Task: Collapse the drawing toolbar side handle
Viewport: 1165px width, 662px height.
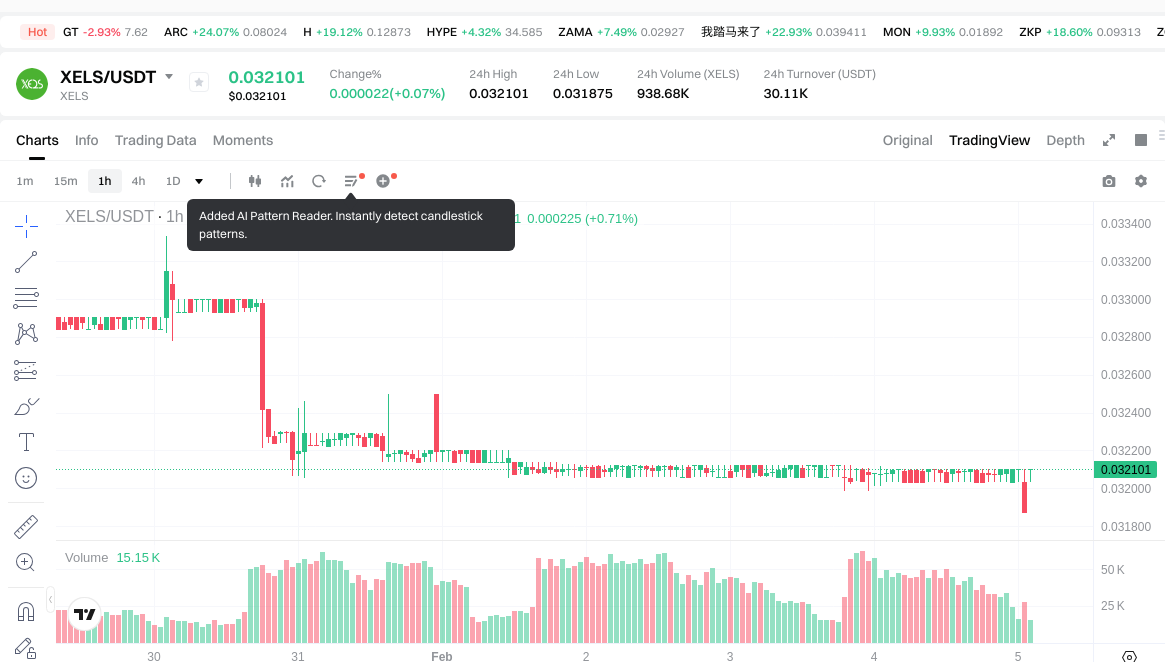Action: tap(51, 601)
